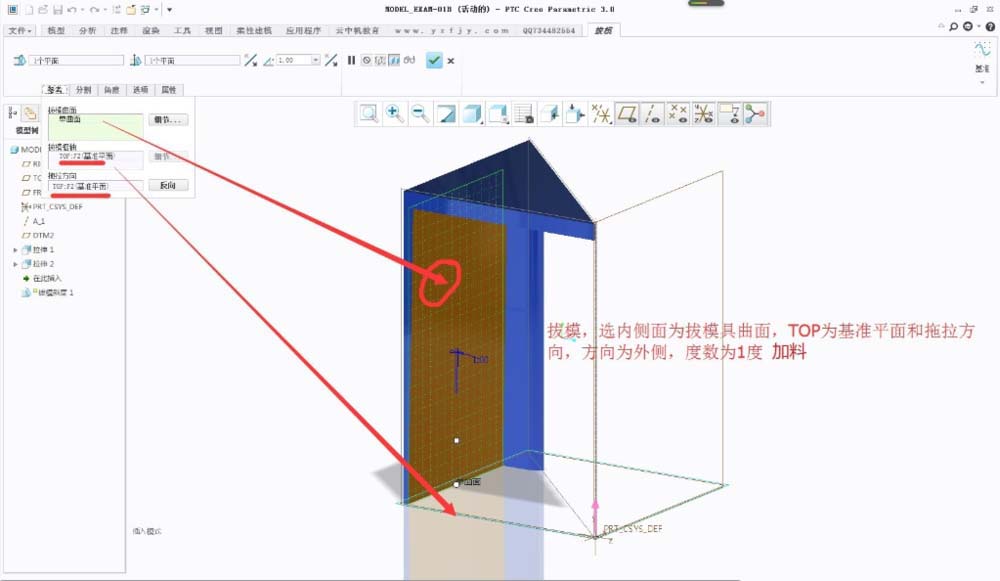Screen dimensions: 1000x581
Task: Click the Zoom Out magnifier icon
Action: pyautogui.click(x=420, y=114)
